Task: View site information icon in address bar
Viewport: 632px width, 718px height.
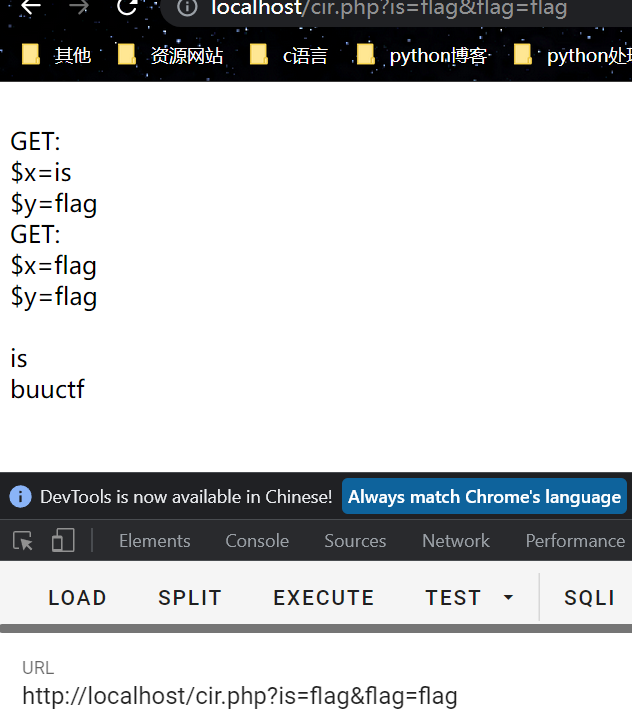Action: click(187, 7)
